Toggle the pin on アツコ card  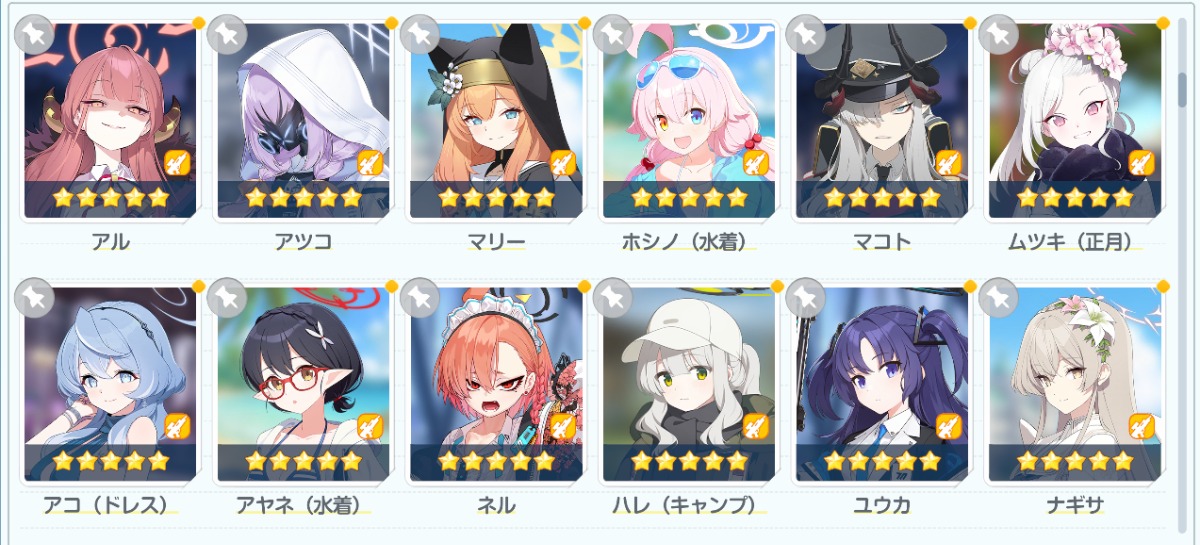(226, 34)
